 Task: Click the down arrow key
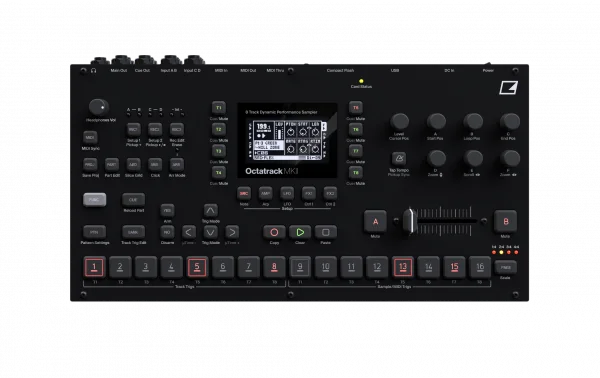[210, 232]
